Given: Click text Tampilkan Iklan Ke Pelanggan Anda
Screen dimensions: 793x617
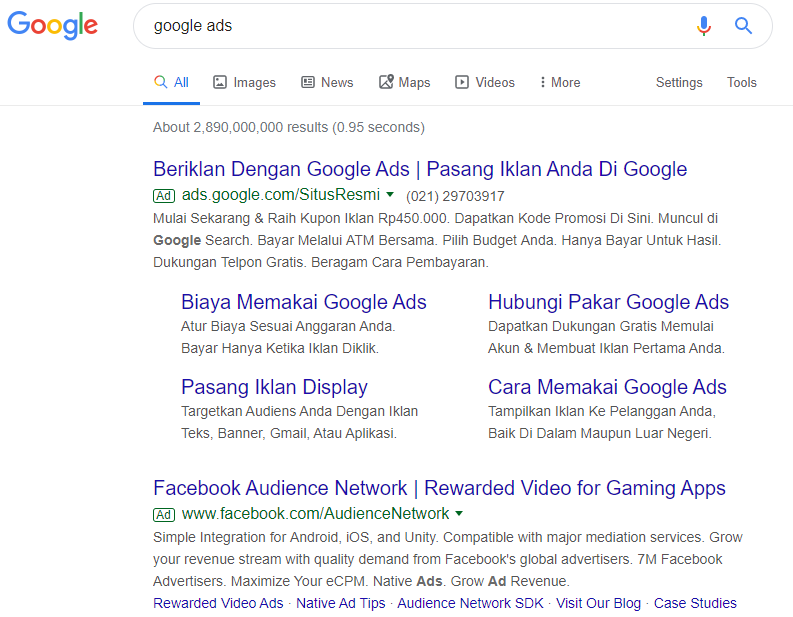Looking at the screenshot, I should 602,412.
